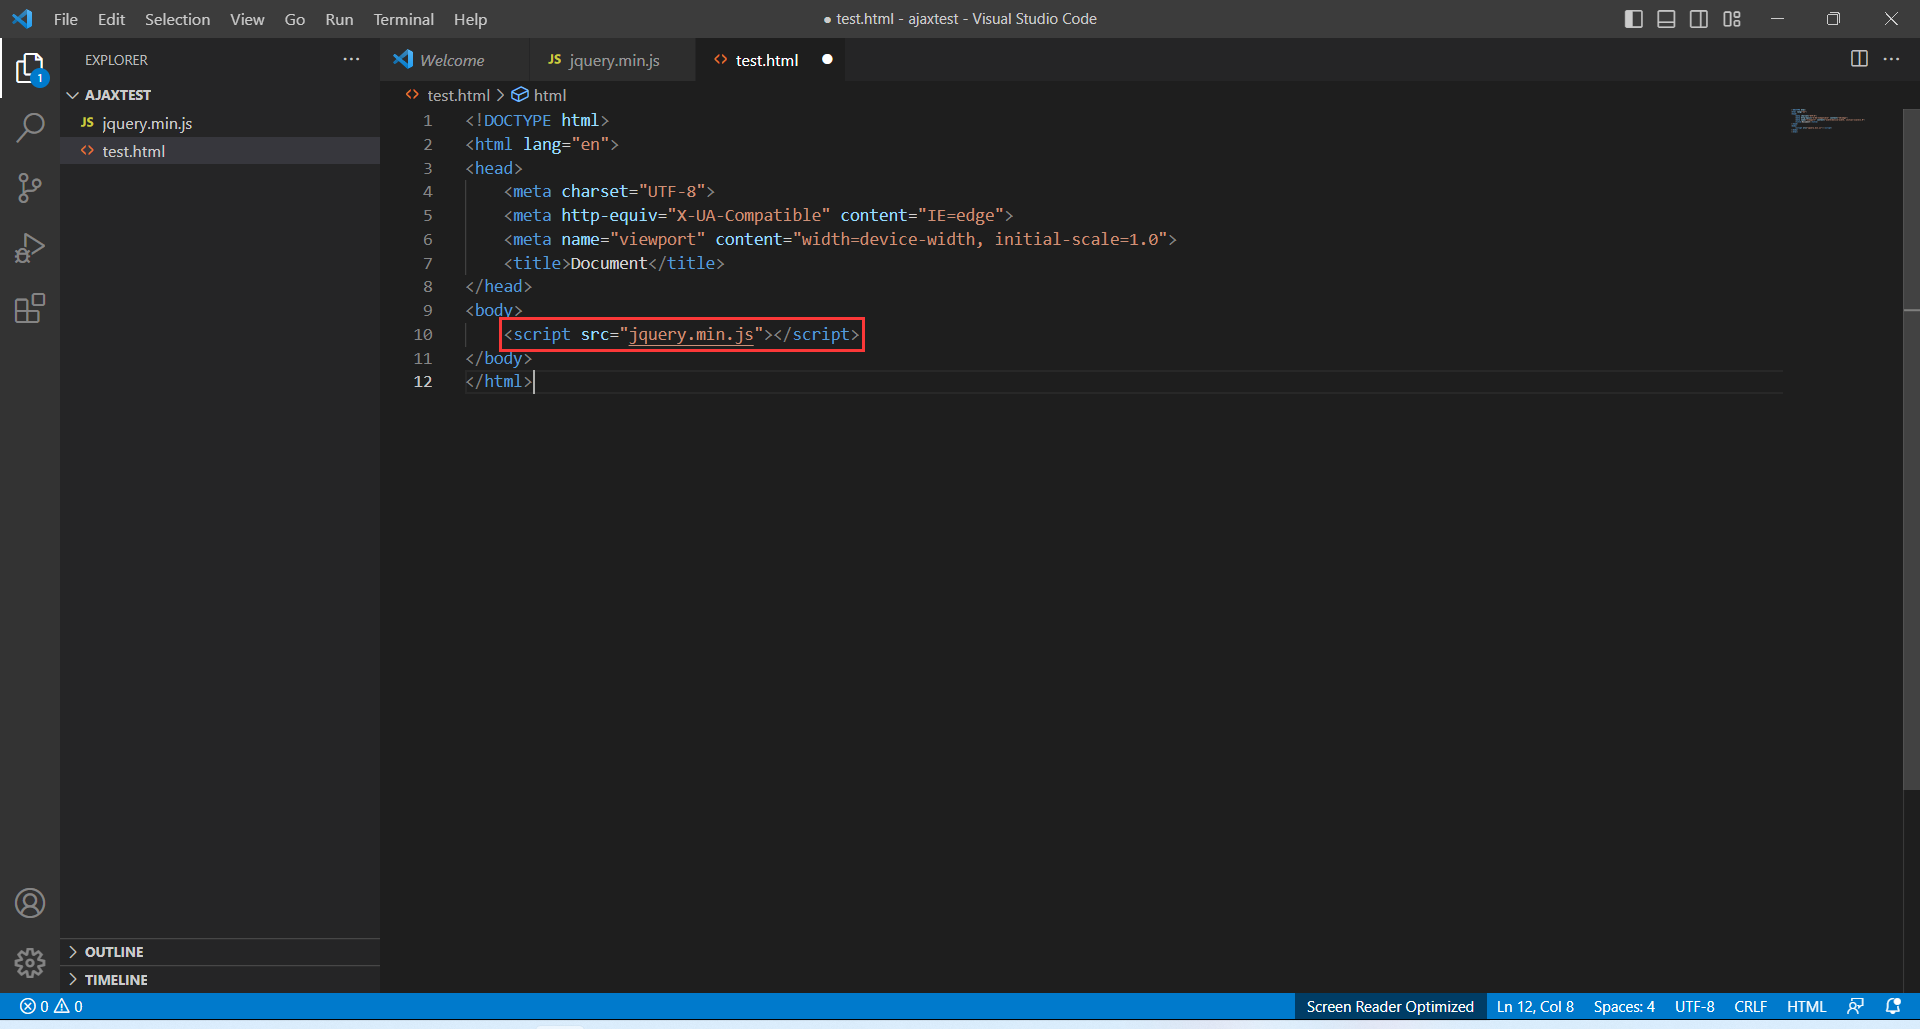Screen dimensions: 1920x1029
Task: Open the File menu
Action: 66,19
